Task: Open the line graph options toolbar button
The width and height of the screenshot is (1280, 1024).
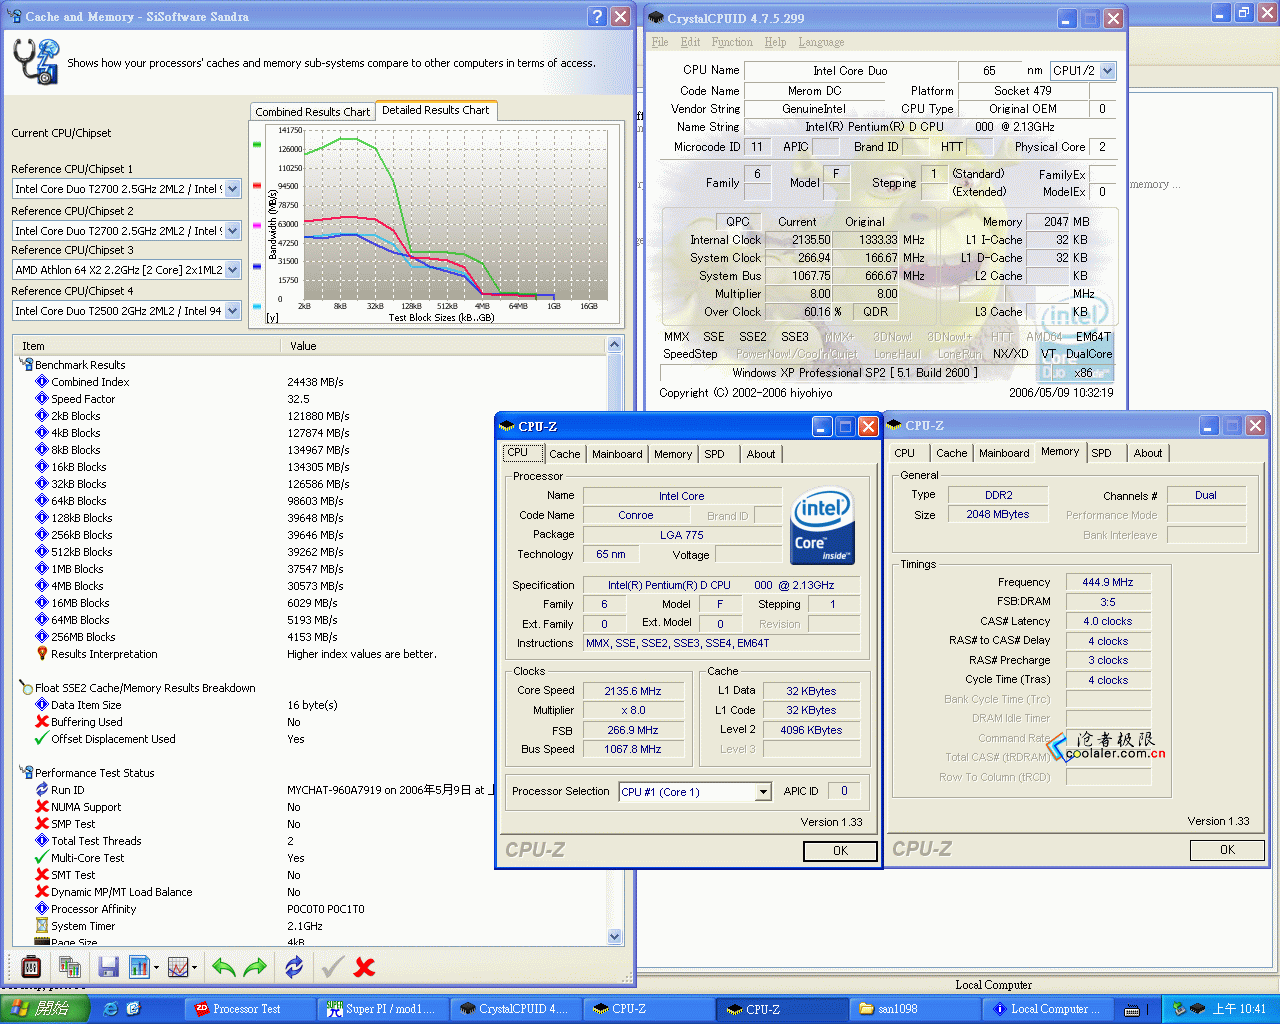Action: click(x=181, y=967)
